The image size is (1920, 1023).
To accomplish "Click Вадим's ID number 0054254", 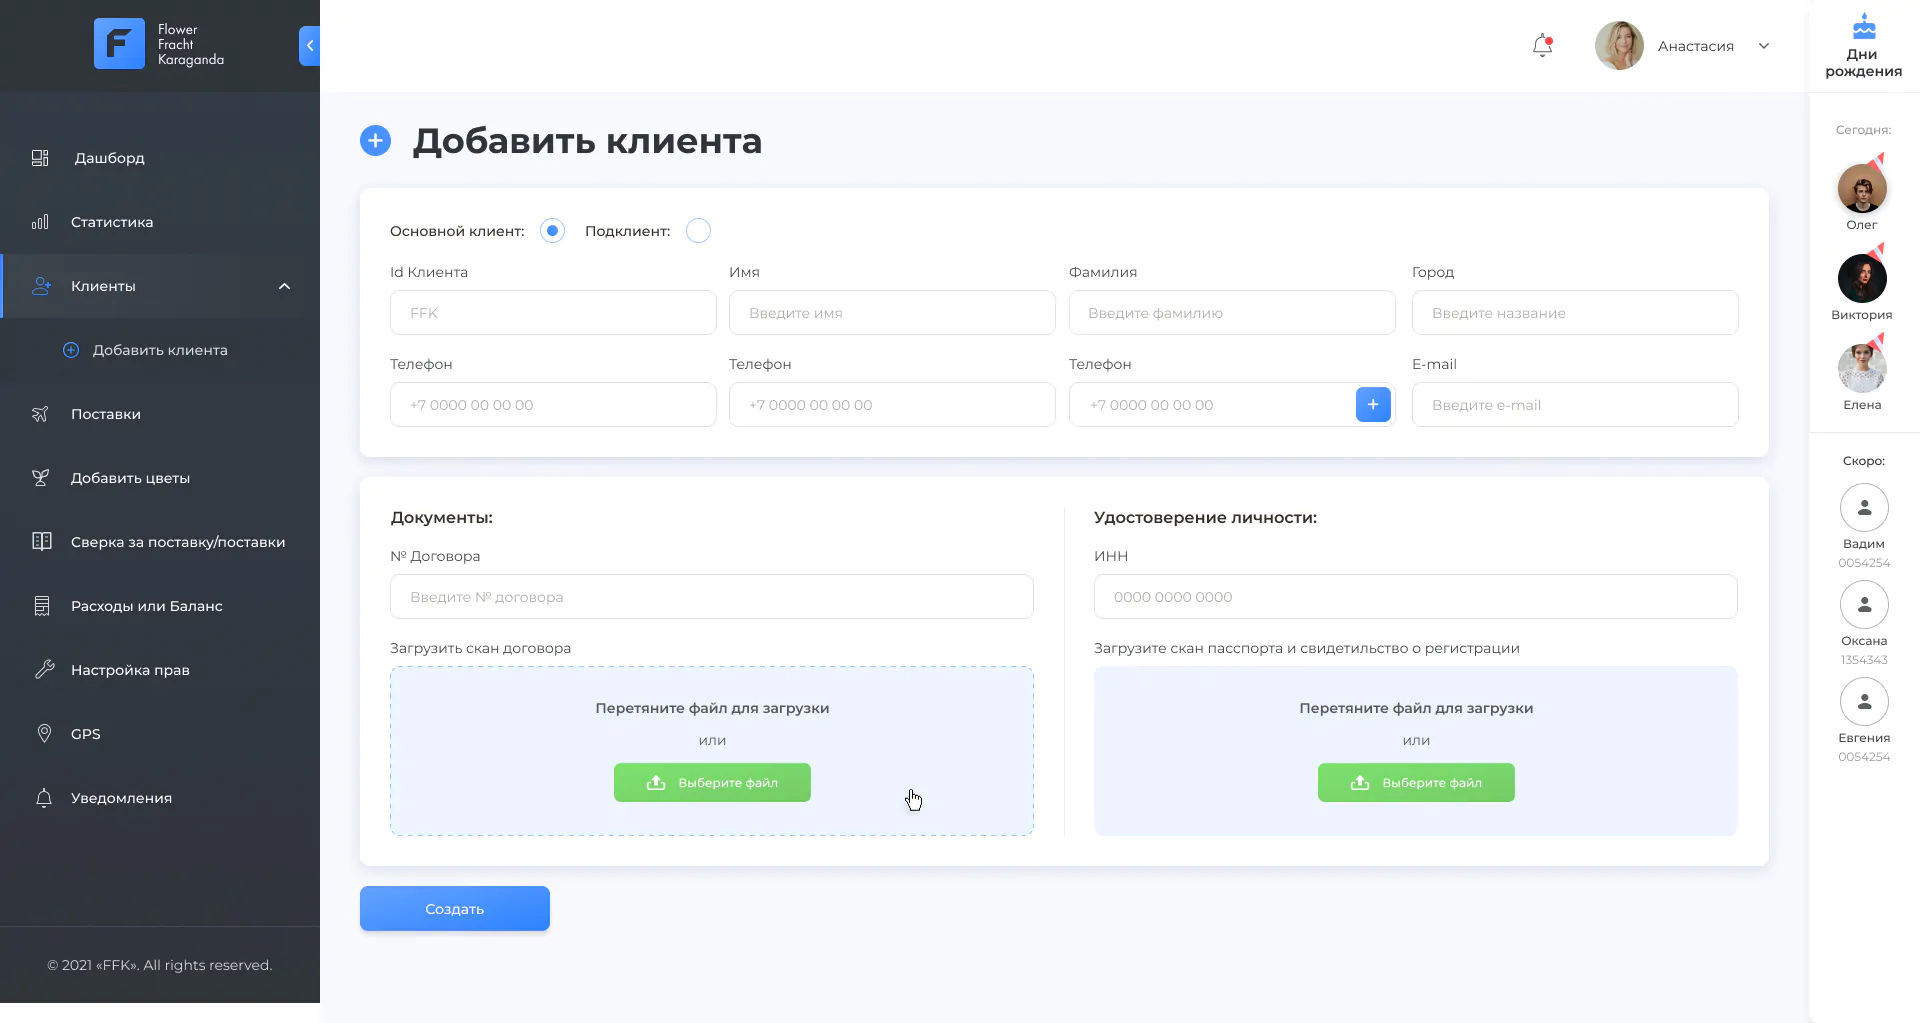I will 1864,563.
